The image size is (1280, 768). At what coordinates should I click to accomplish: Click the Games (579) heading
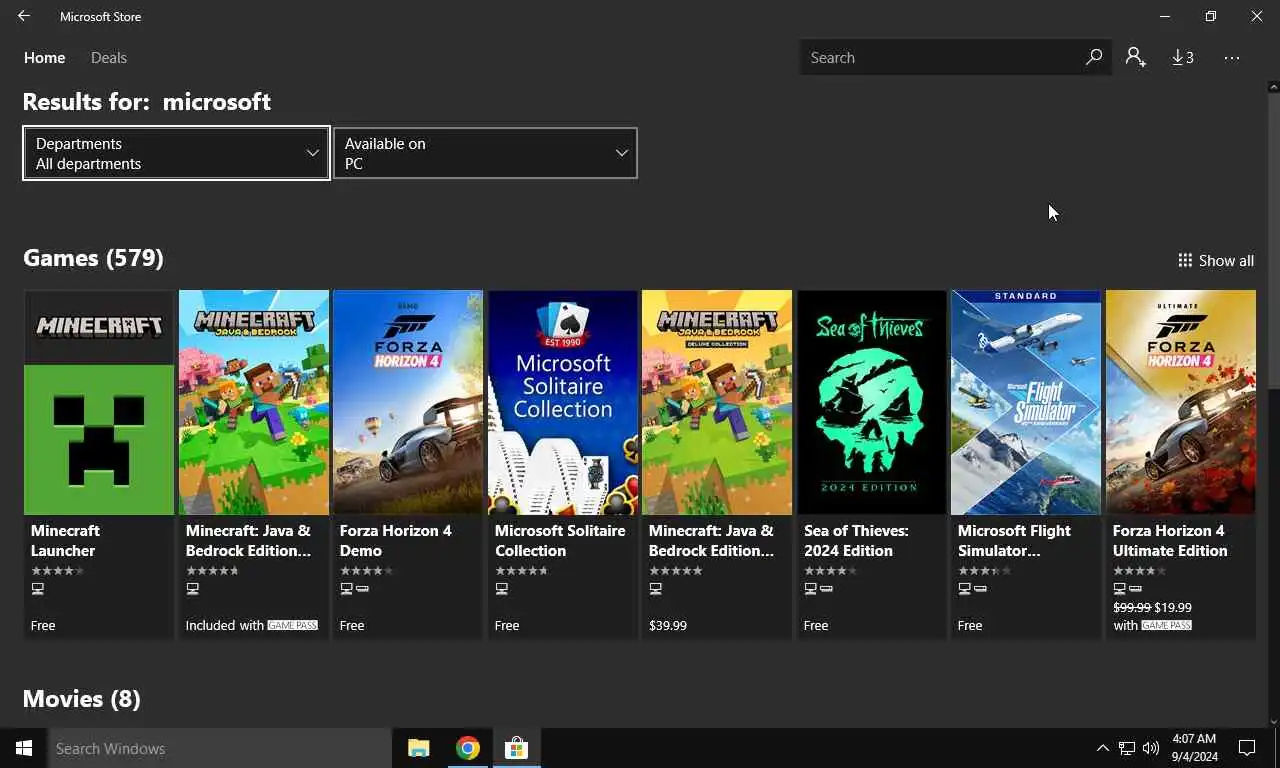[x=93, y=258]
